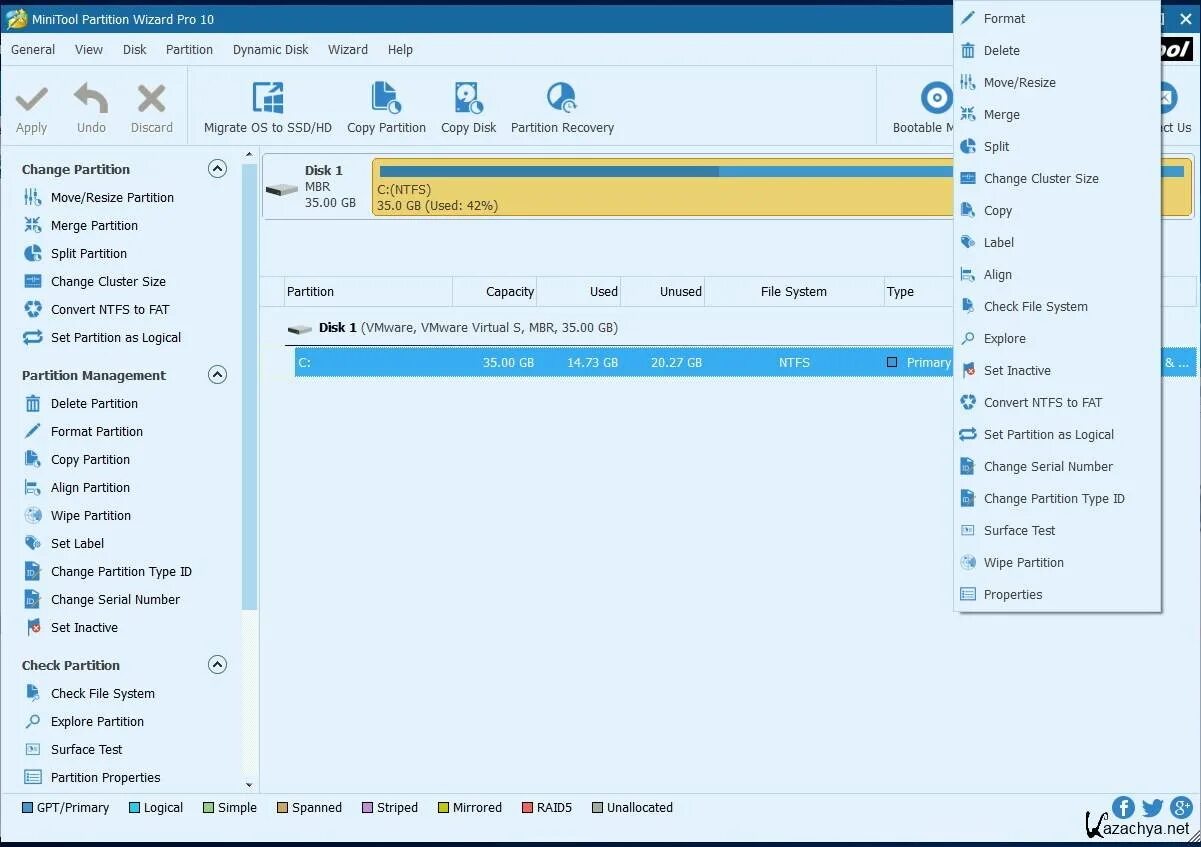This screenshot has height=847, width=1201.
Task: Click Format Partition in sidebar
Action: coord(97,432)
